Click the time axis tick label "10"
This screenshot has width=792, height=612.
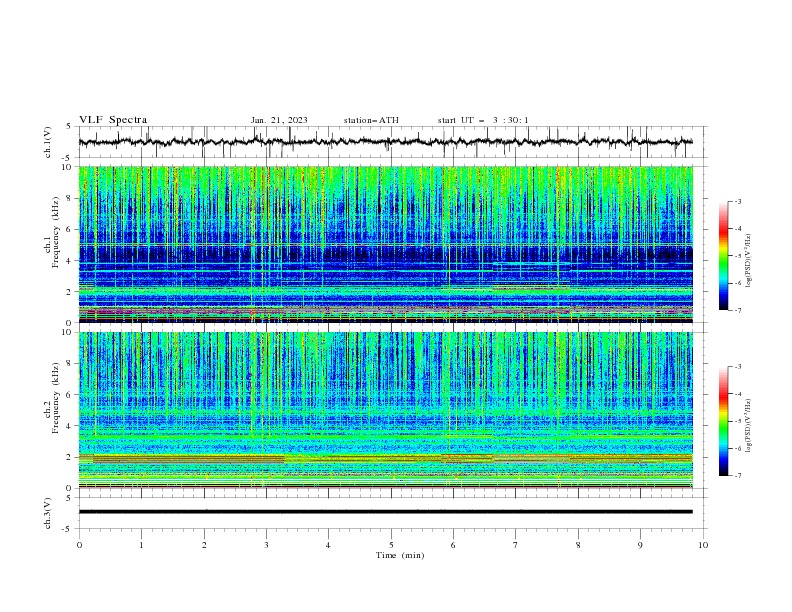tap(703, 545)
